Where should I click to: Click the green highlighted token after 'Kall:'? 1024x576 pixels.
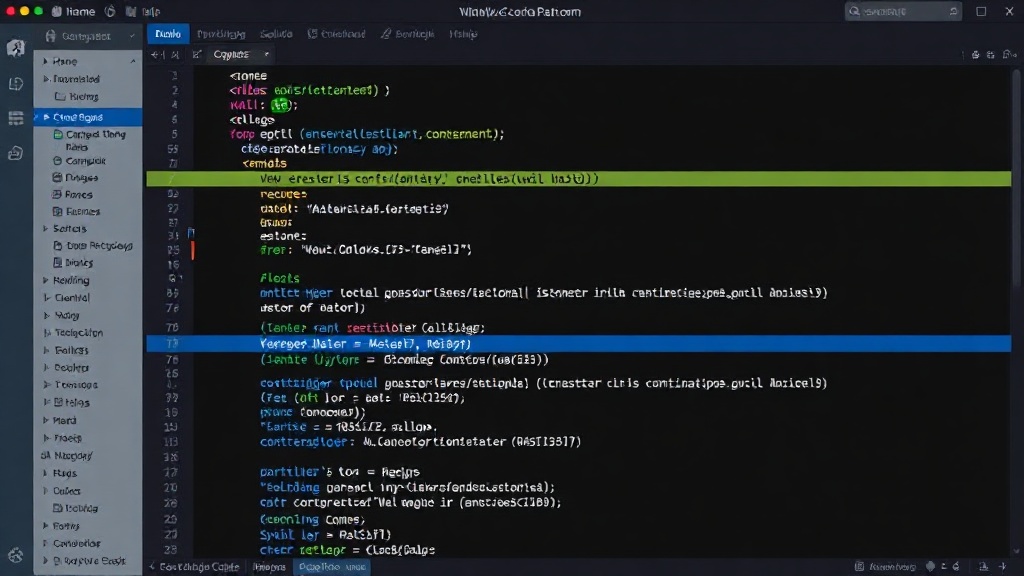point(280,105)
